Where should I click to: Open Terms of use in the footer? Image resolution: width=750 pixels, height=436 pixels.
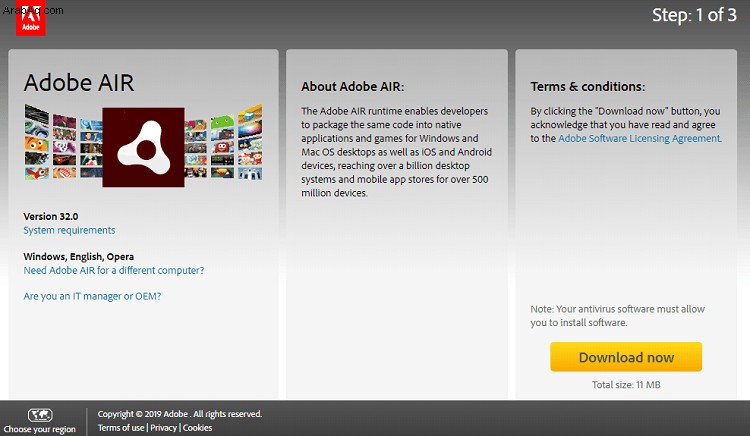point(121,427)
